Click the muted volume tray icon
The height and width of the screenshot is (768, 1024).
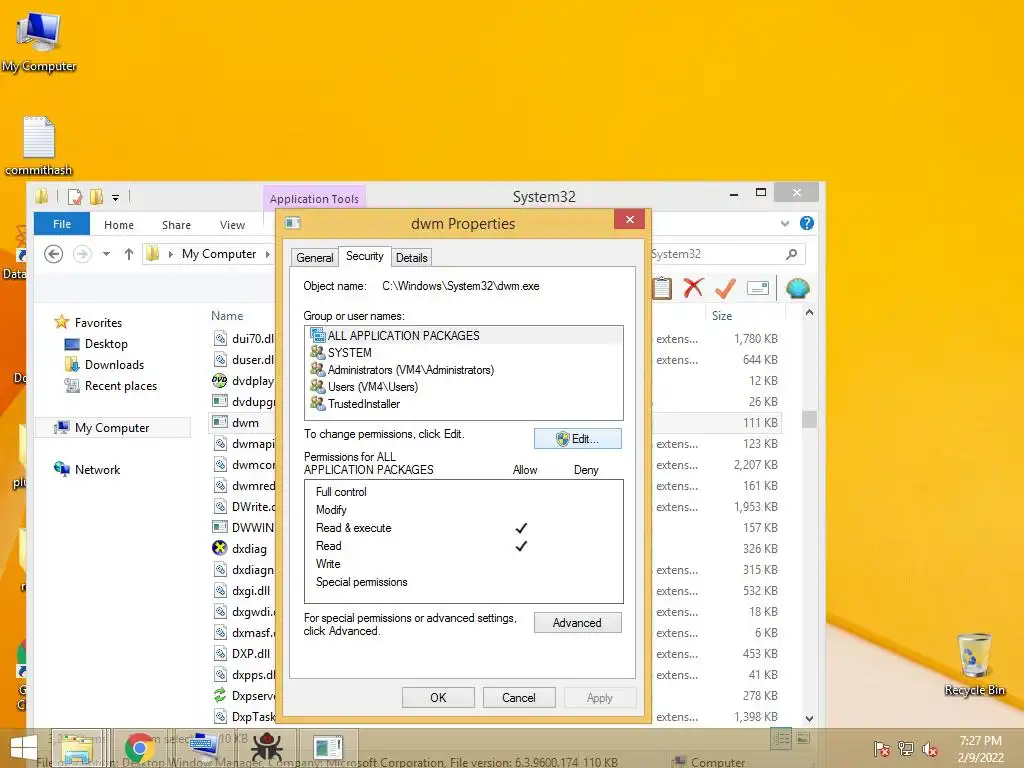click(x=930, y=749)
